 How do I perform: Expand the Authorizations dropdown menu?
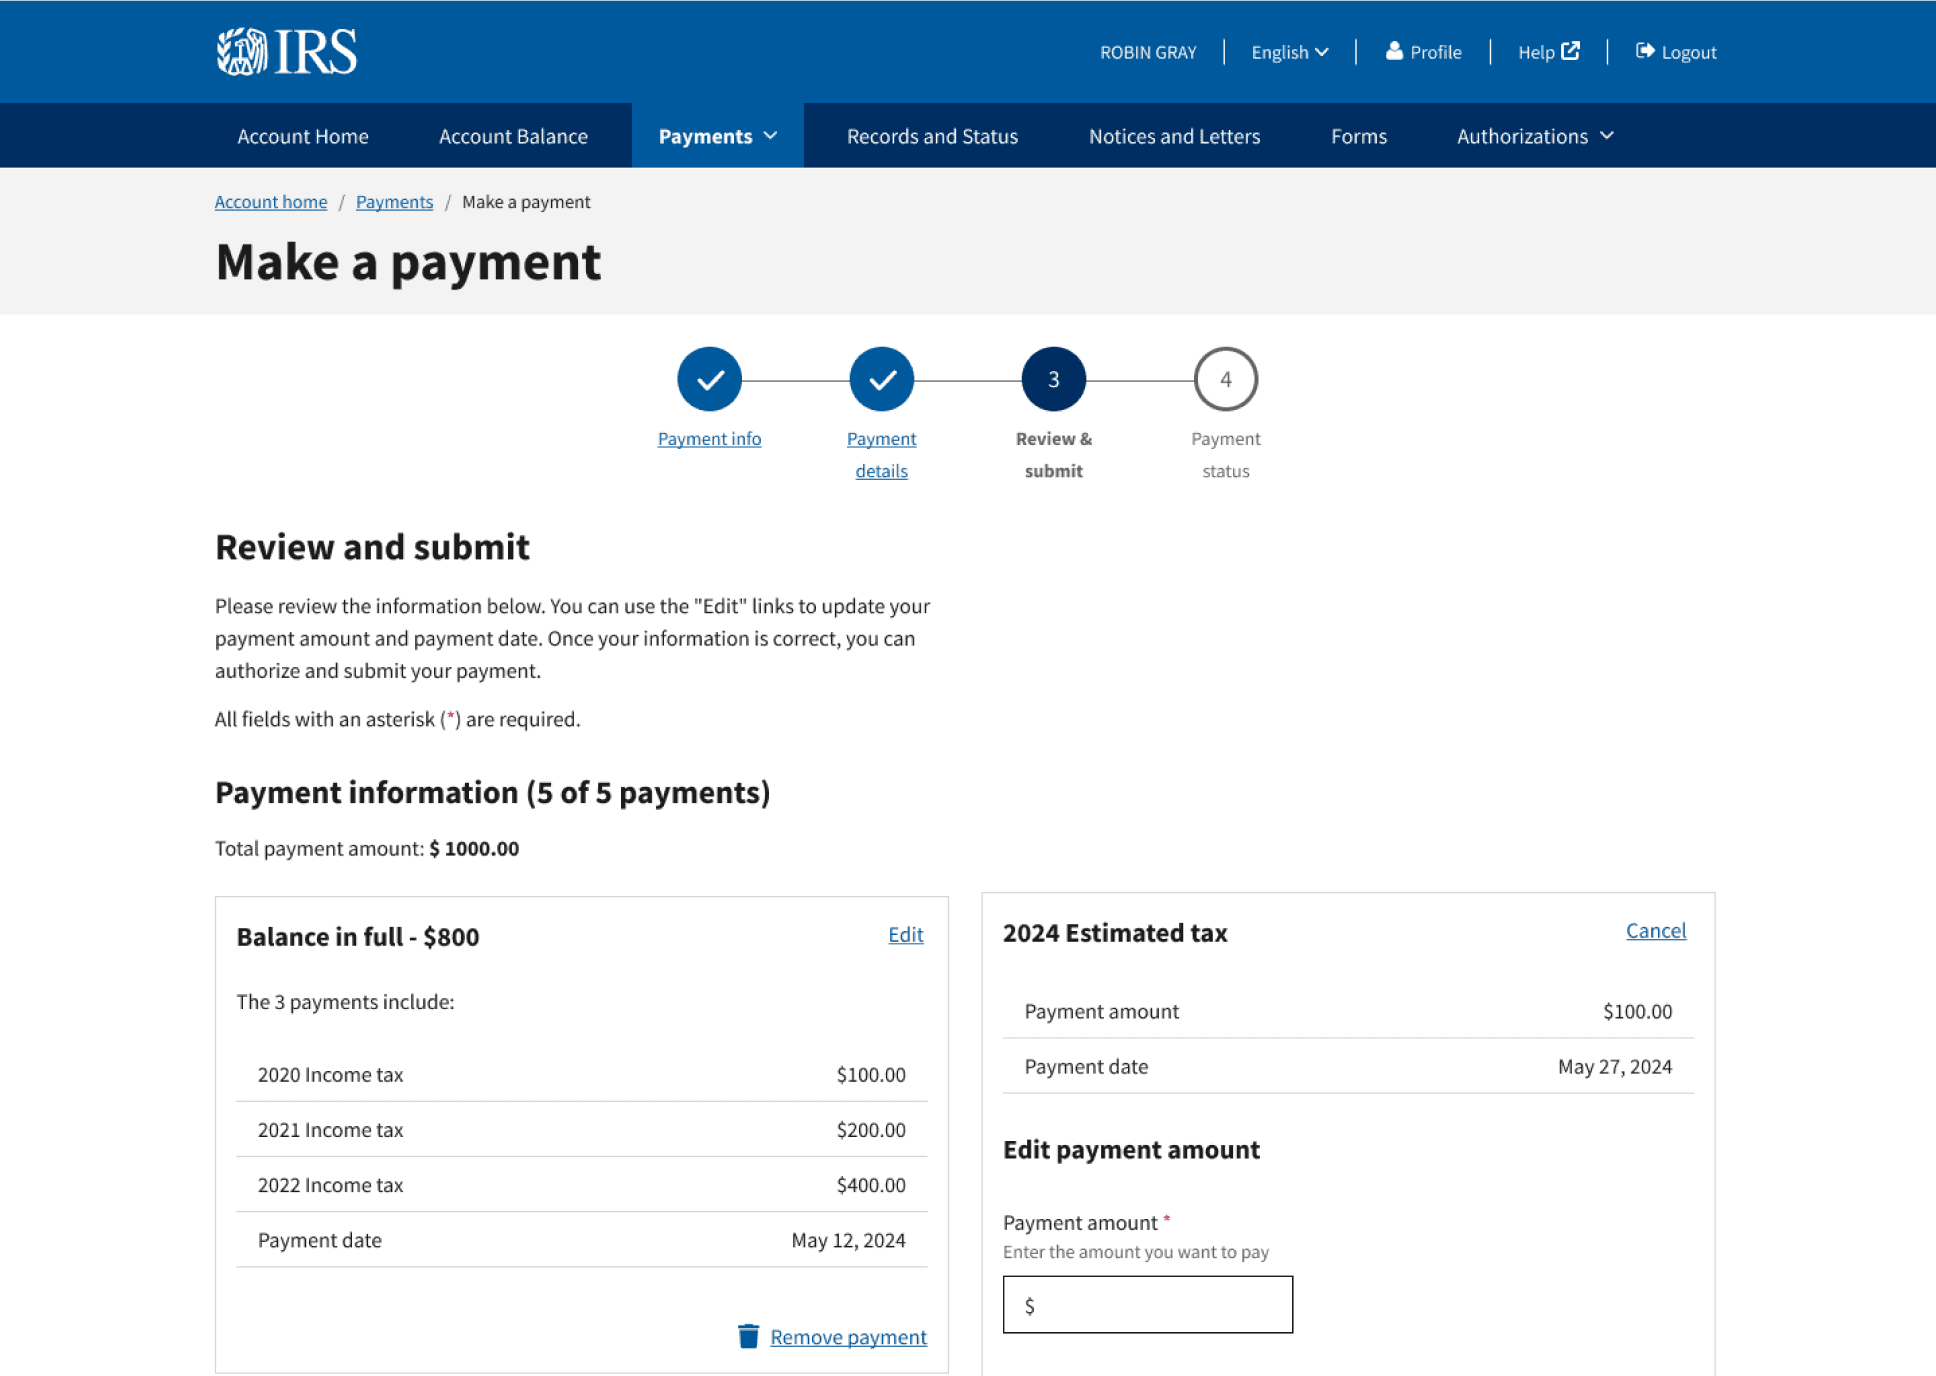(1535, 136)
